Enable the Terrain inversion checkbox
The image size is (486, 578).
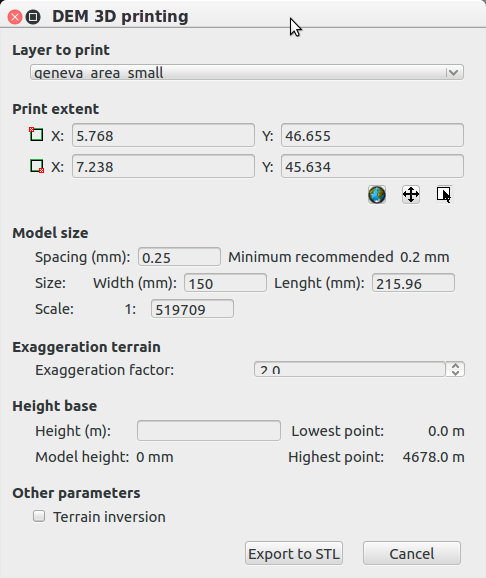39,516
